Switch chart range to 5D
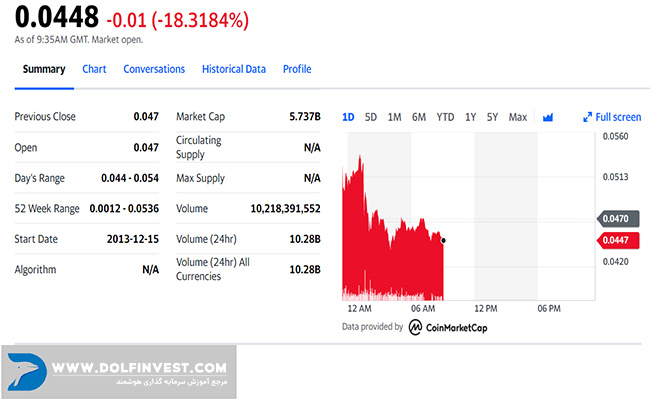 click(371, 117)
